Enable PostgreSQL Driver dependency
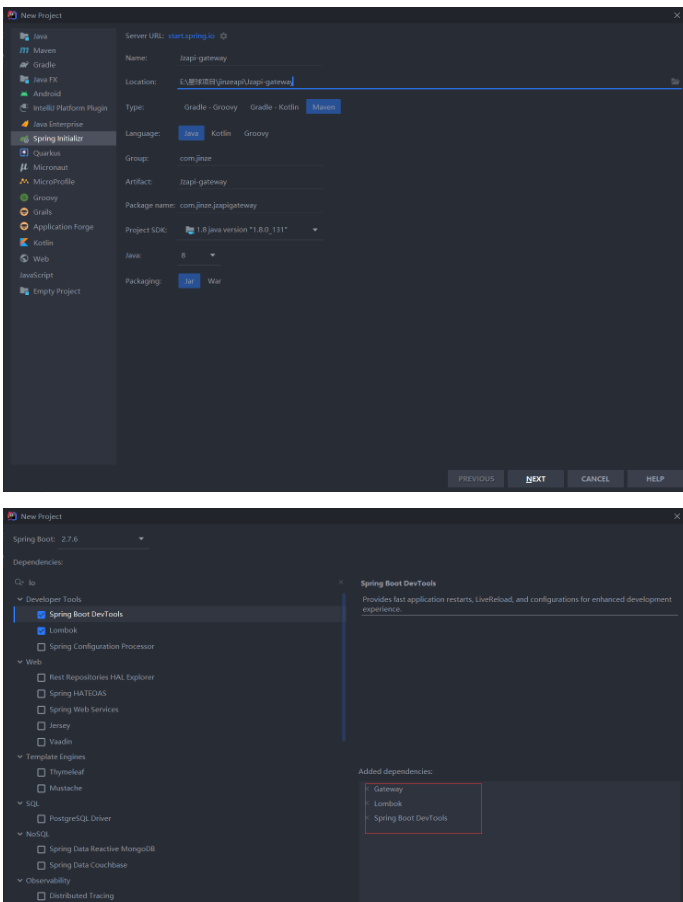 [41, 819]
